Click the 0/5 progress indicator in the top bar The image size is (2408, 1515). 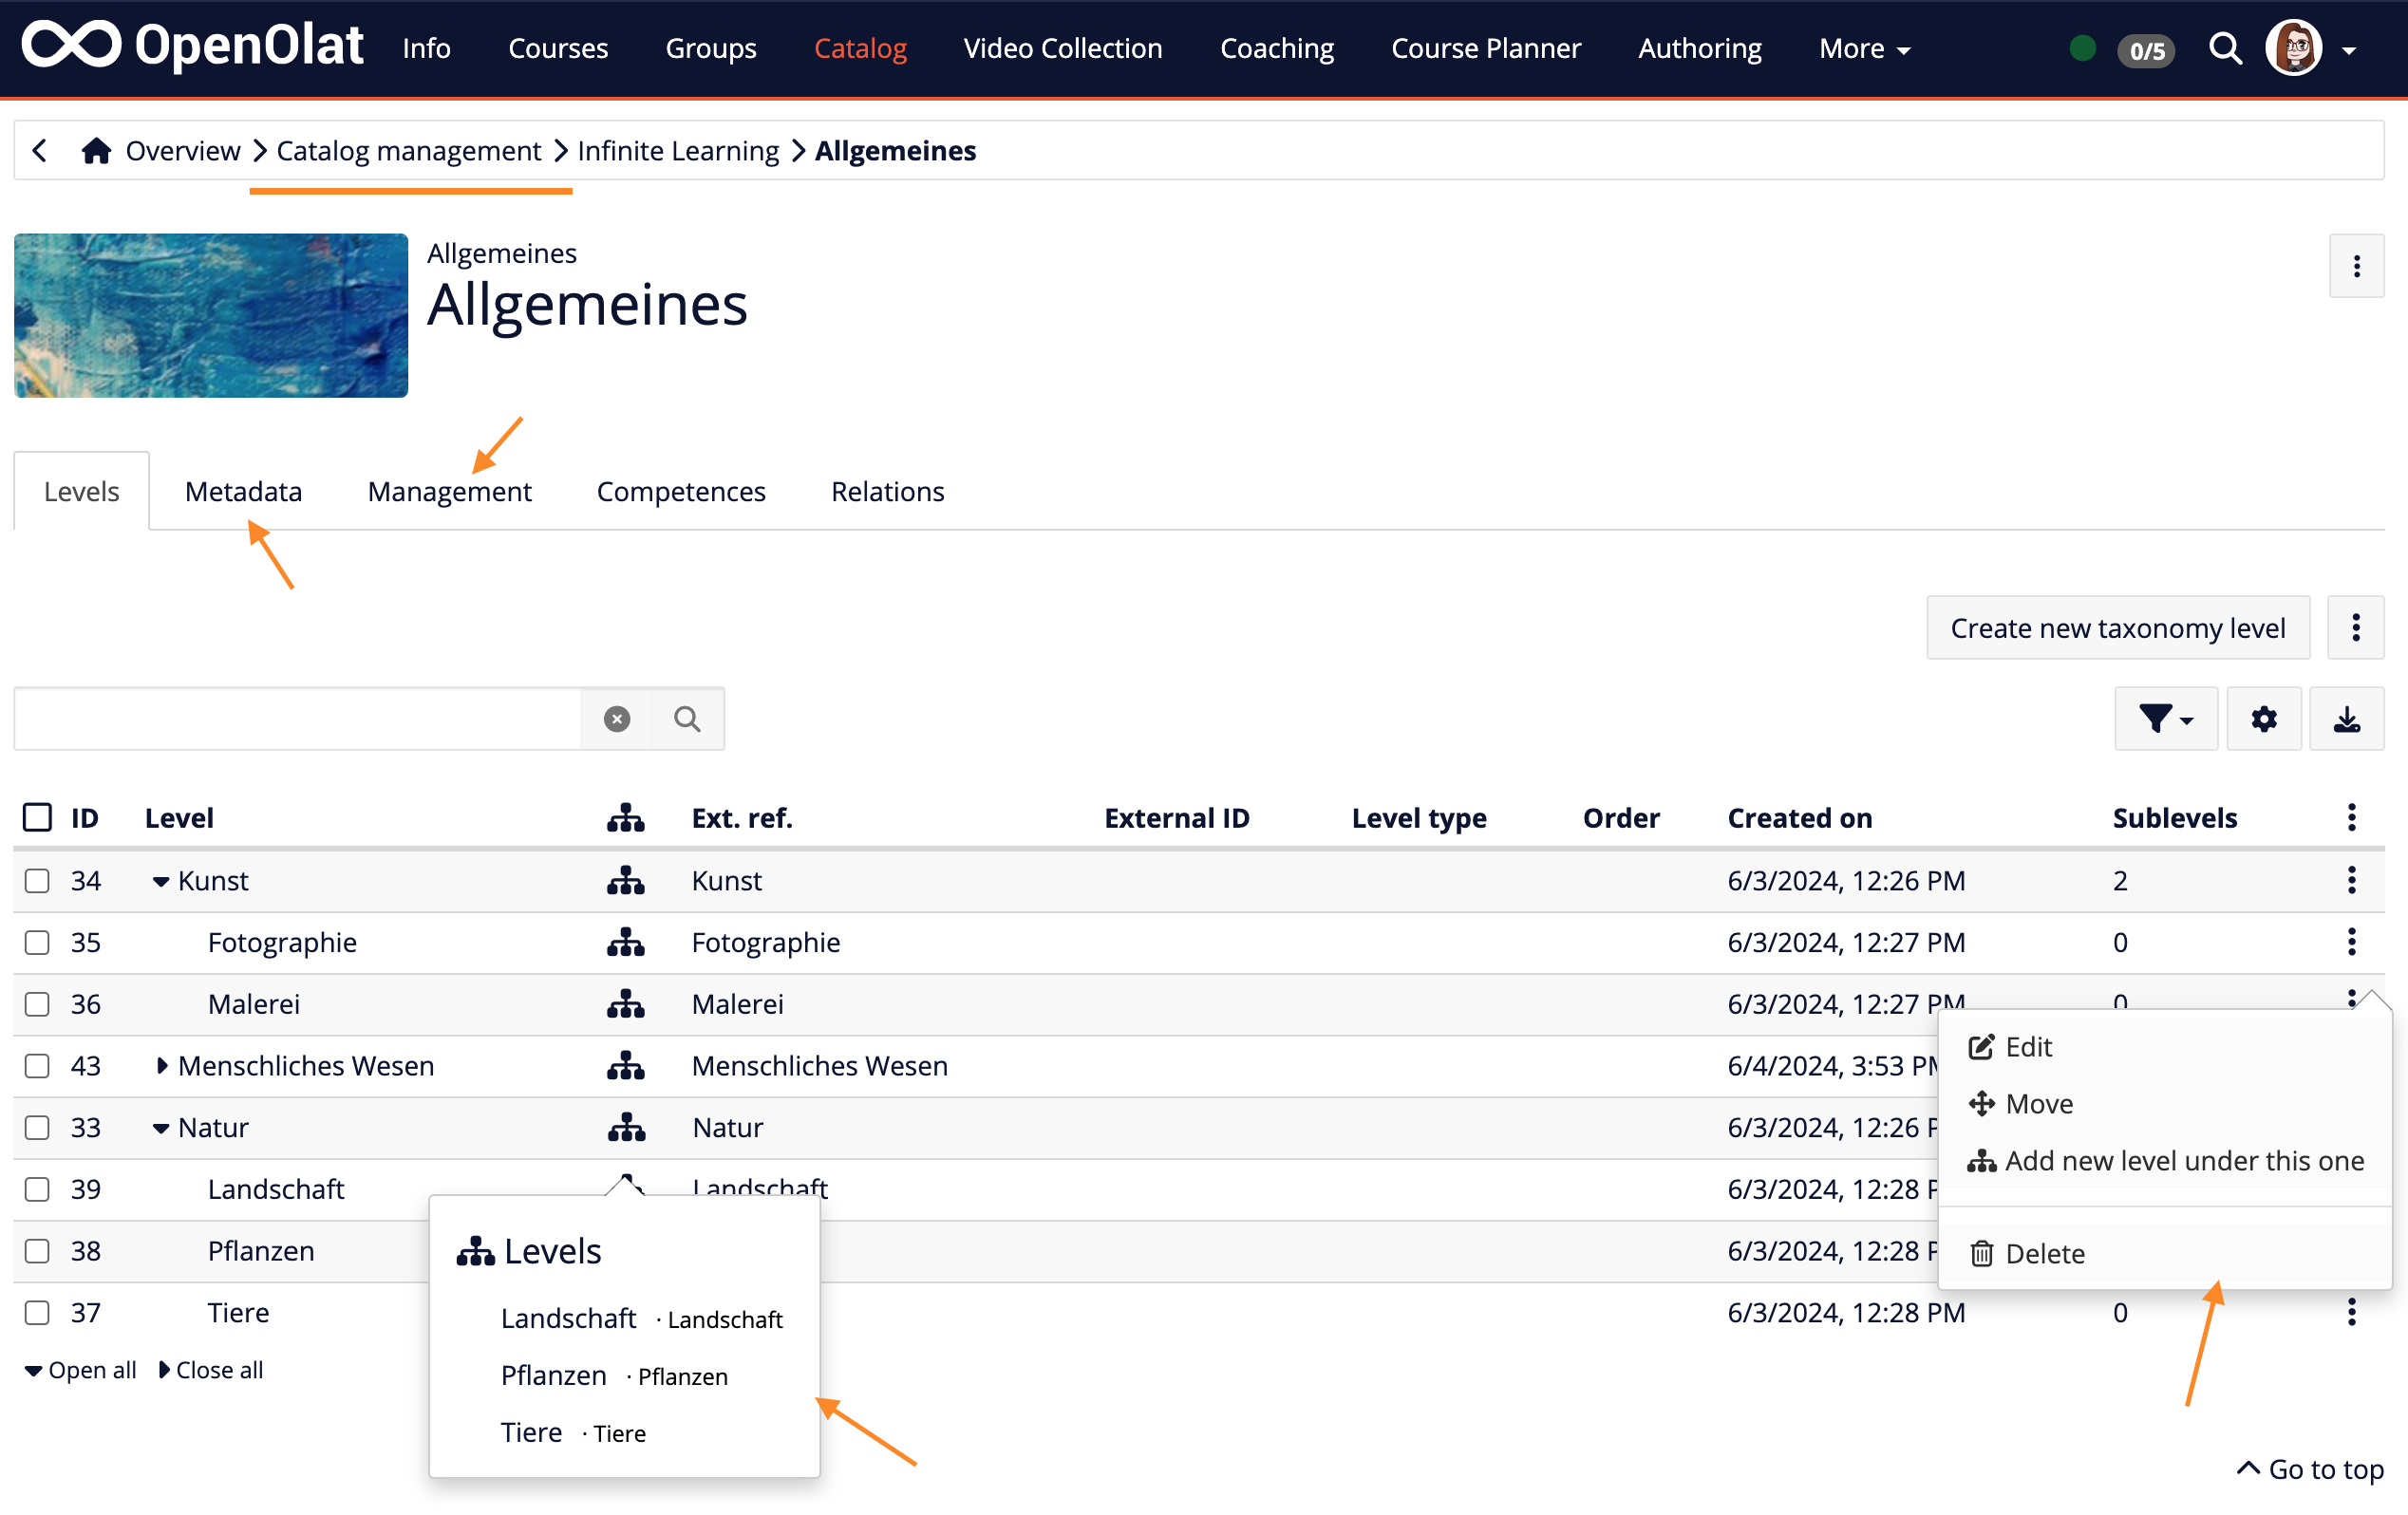(x=2146, y=50)
